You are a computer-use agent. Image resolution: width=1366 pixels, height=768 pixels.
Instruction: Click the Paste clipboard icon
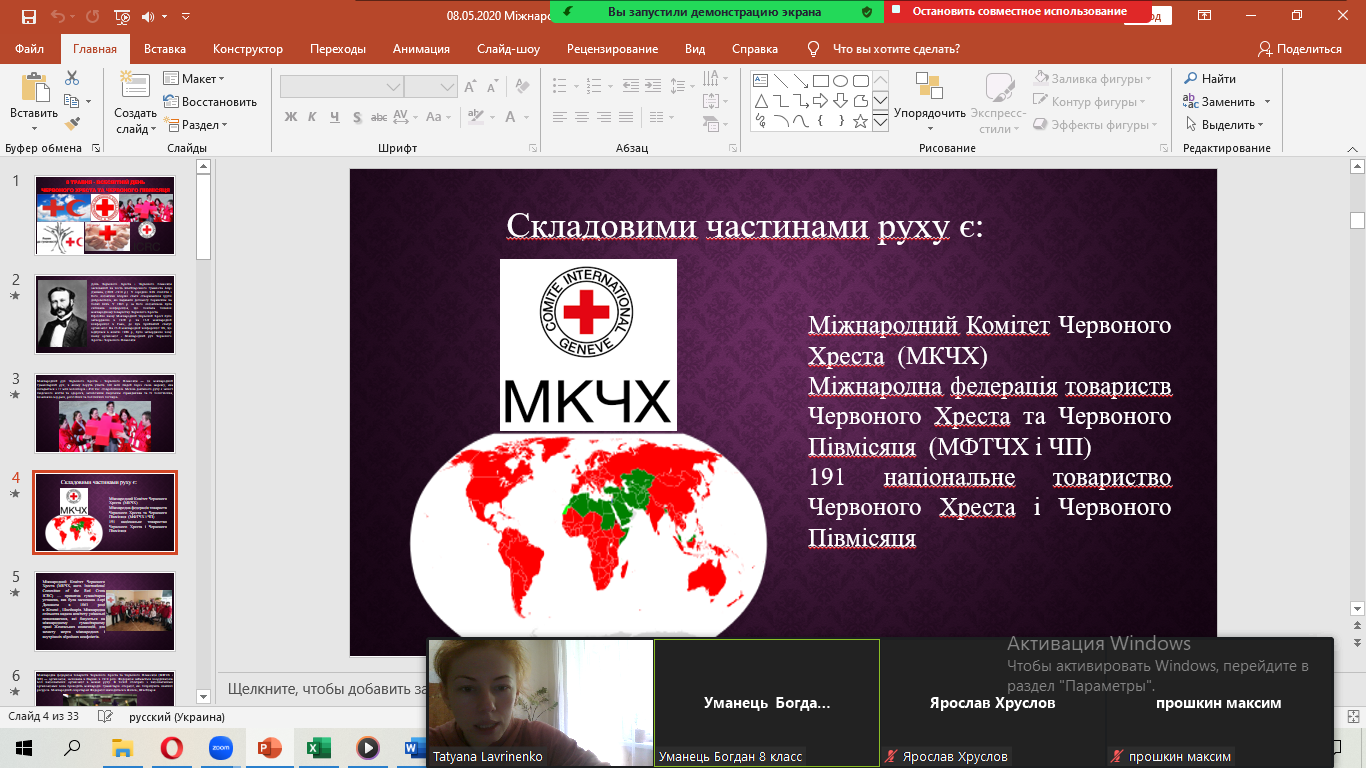[34, 88]
